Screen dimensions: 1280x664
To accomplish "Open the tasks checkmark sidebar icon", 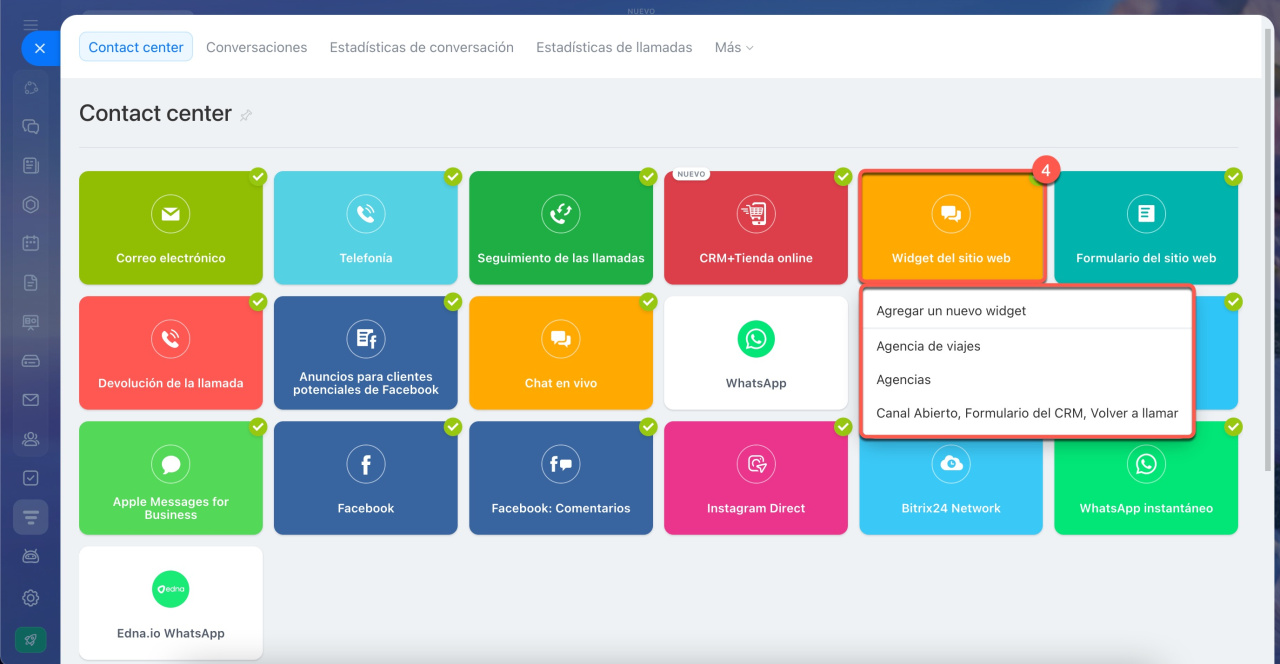I will (31, 478).
